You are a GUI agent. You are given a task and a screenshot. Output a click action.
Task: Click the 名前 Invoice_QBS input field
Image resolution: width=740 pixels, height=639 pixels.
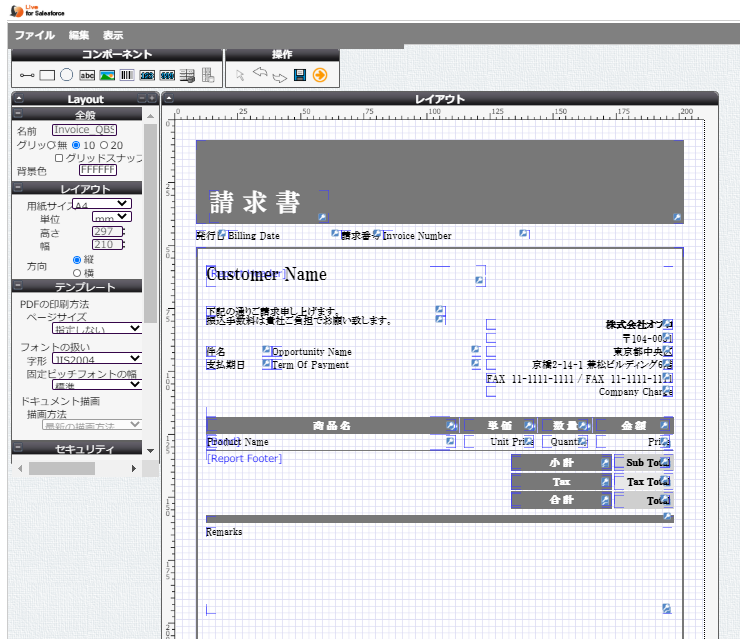click(84, 130)
